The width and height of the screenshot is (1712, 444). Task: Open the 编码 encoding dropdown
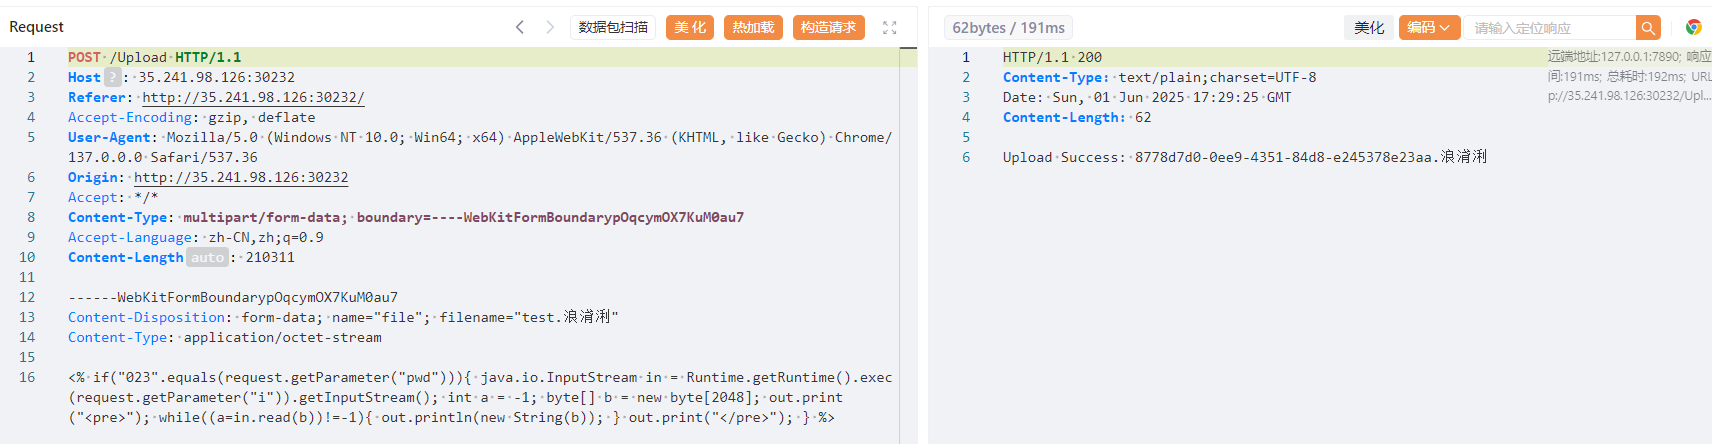point(1428,28)
